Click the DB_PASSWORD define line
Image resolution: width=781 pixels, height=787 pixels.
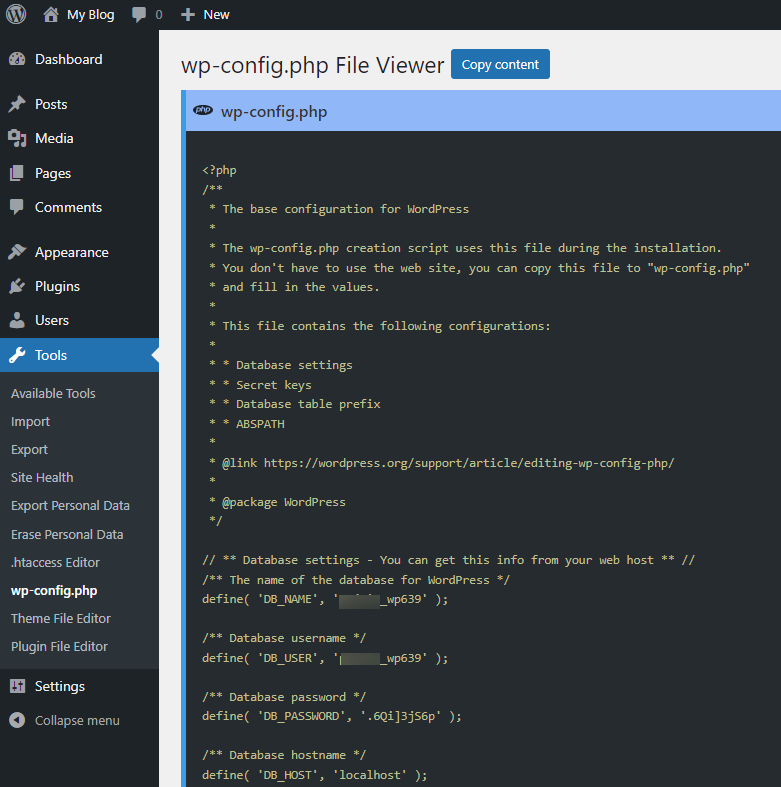click(332, 716)
